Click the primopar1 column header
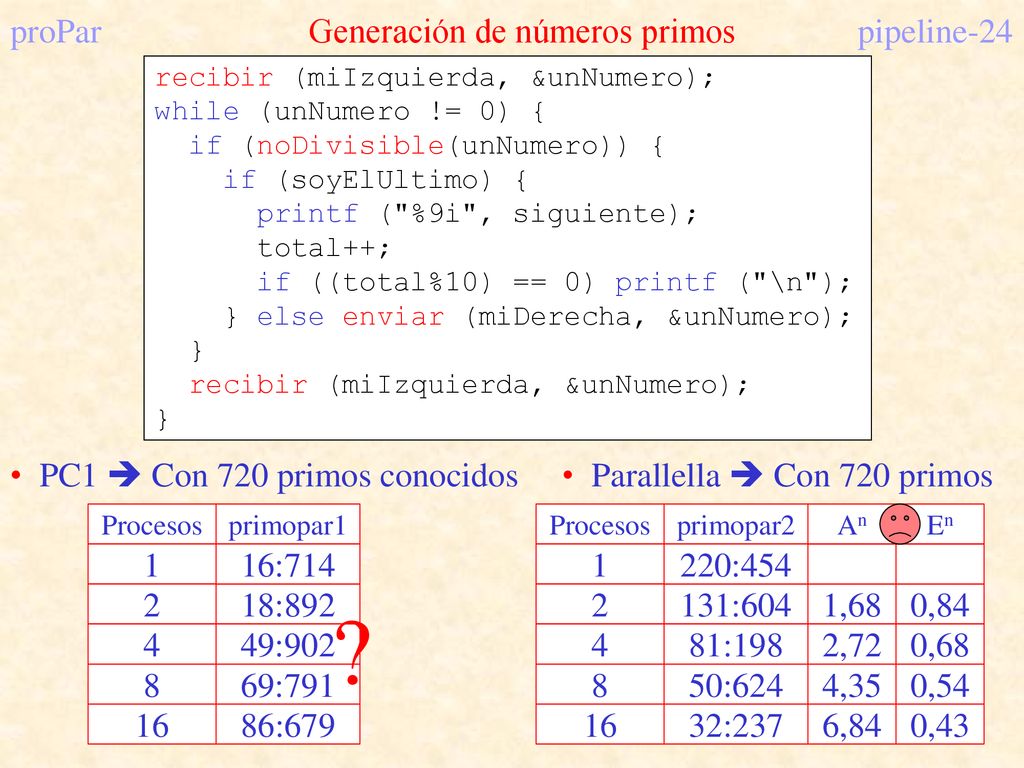The image size is (1024, 768). click(x=287, y=525)
